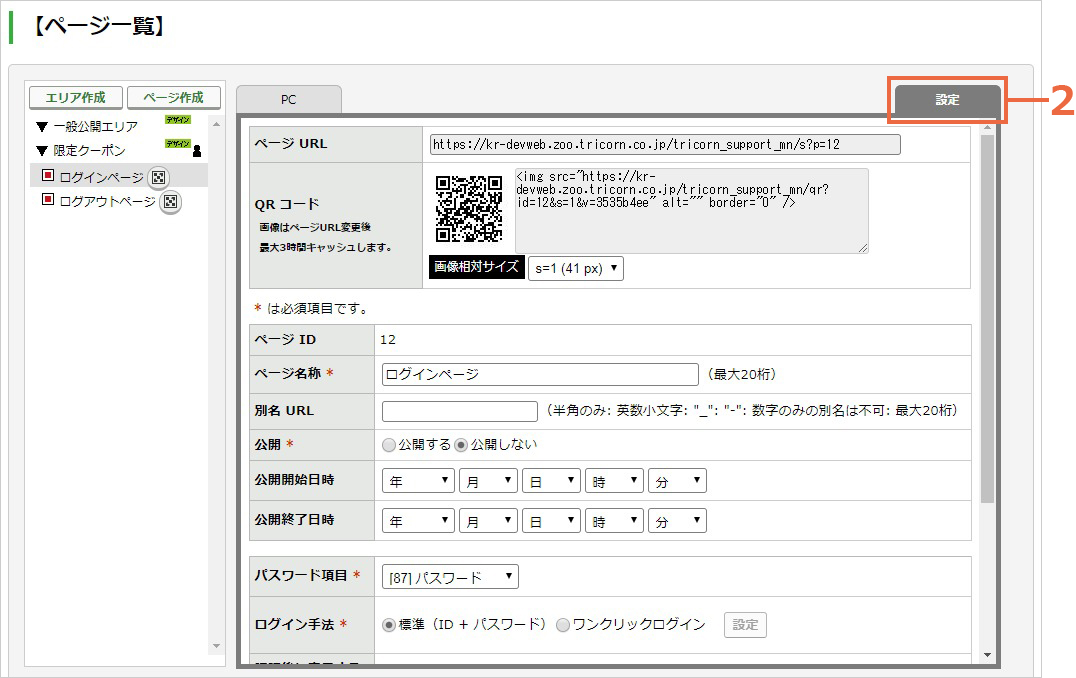Click the red page icon of ログアウトページ
The image size is (1076, 678).
47,200
